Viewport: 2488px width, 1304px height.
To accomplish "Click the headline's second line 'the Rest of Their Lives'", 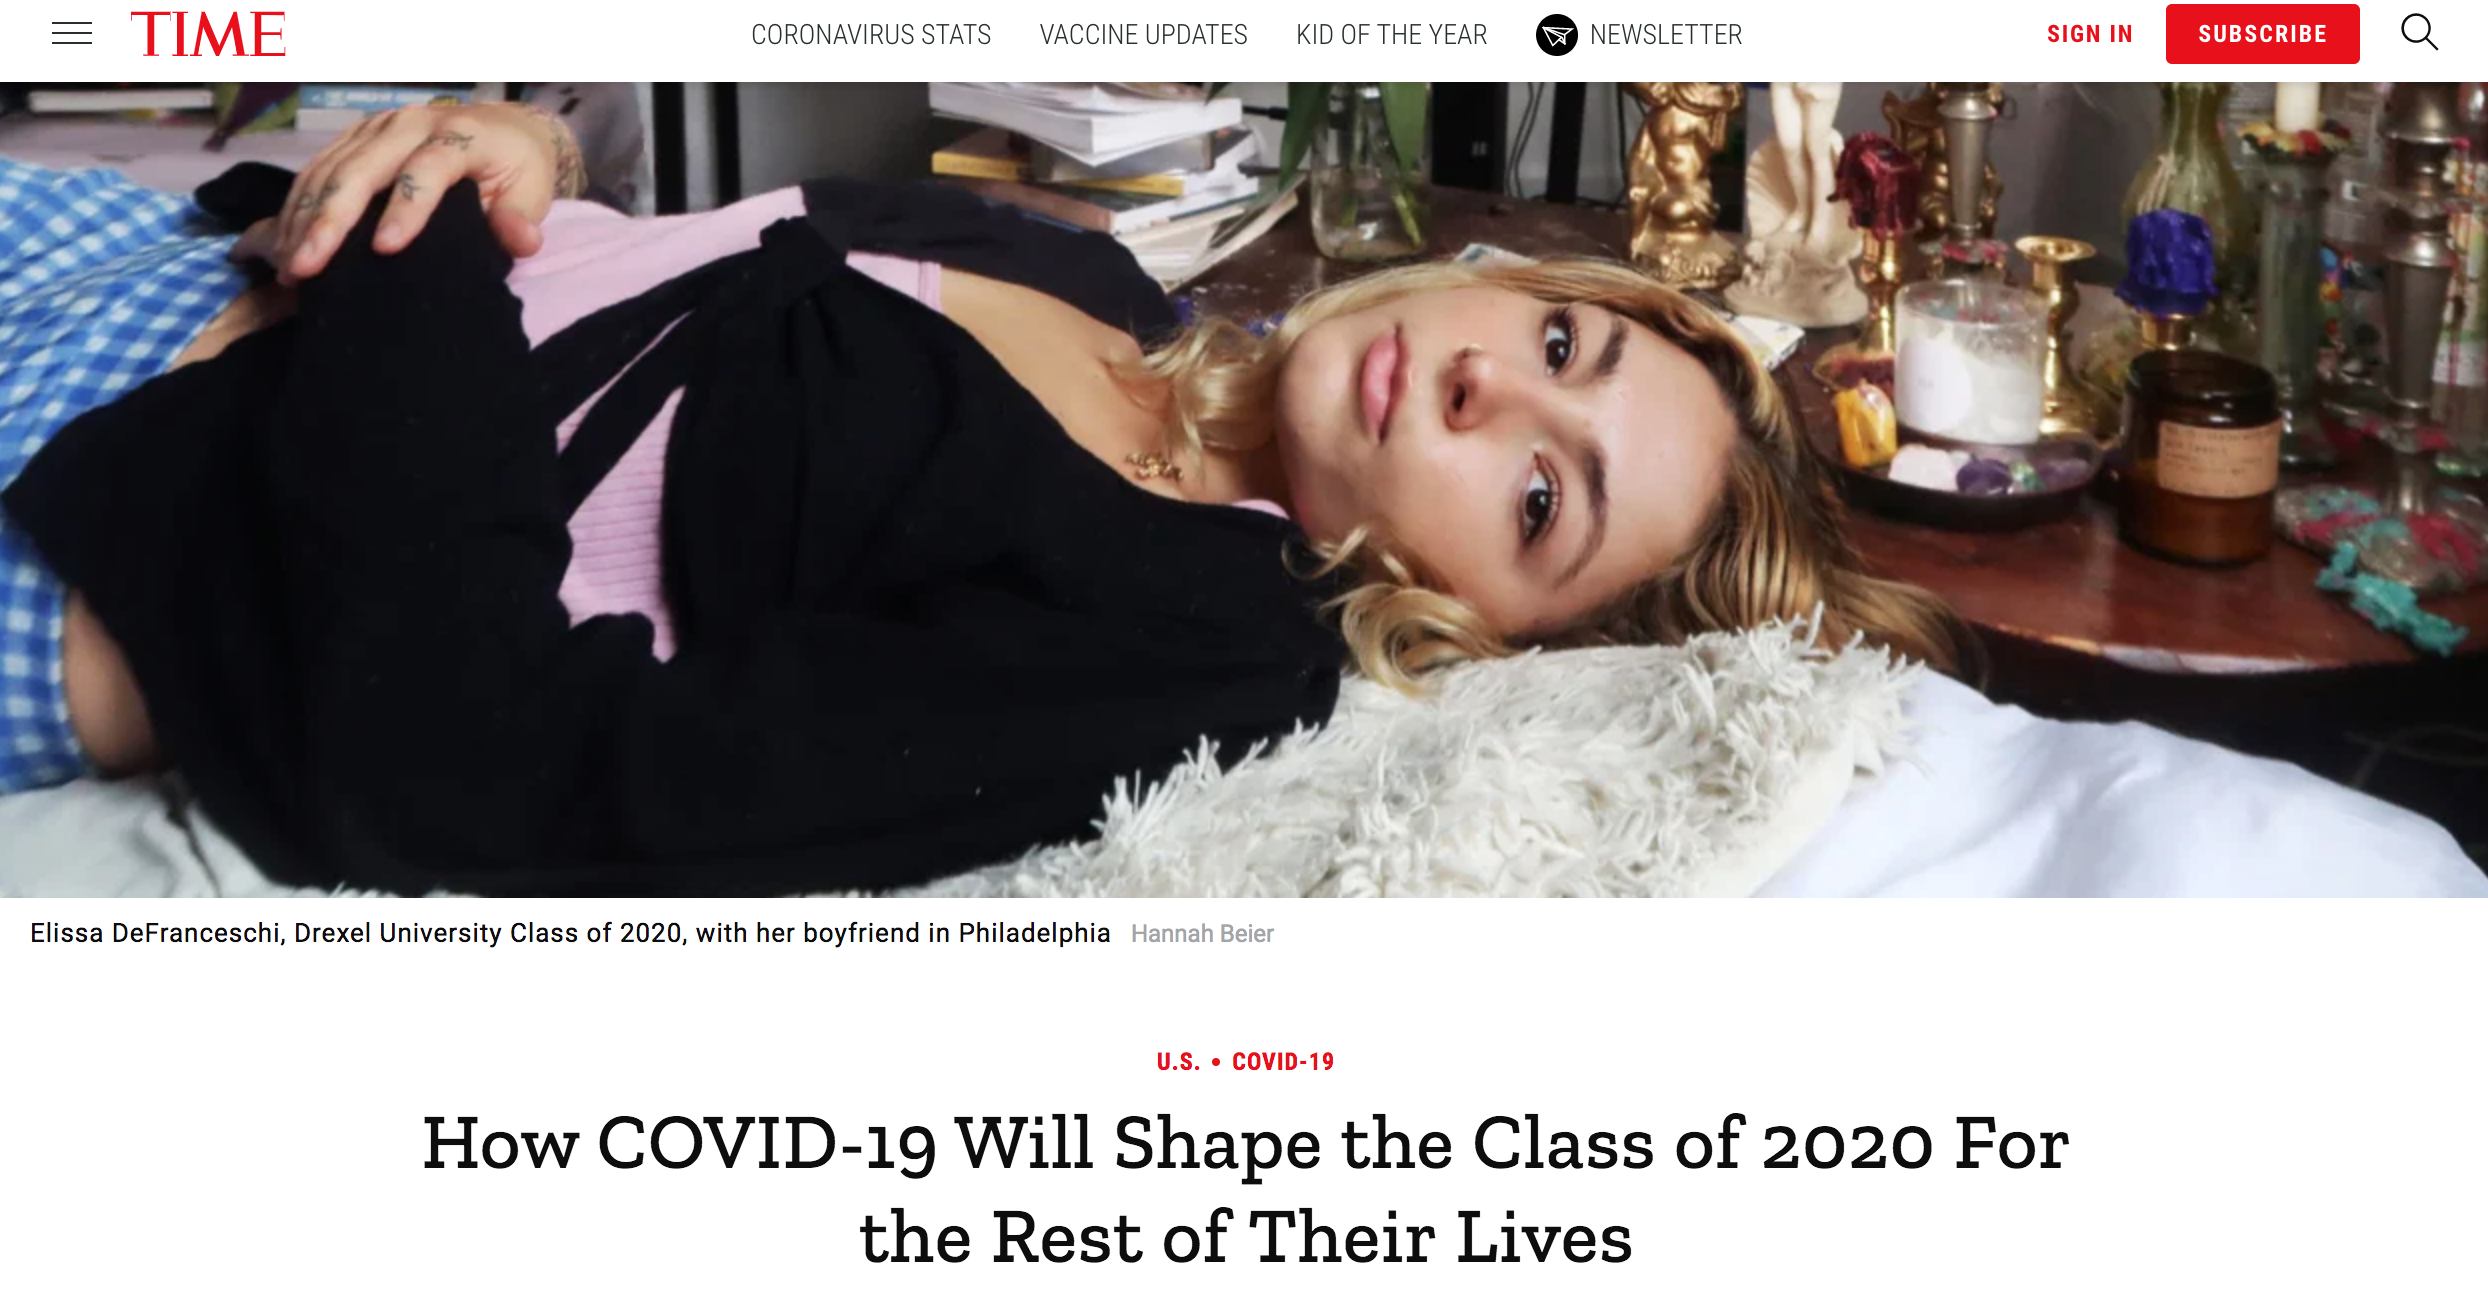I will 1245,1238.
